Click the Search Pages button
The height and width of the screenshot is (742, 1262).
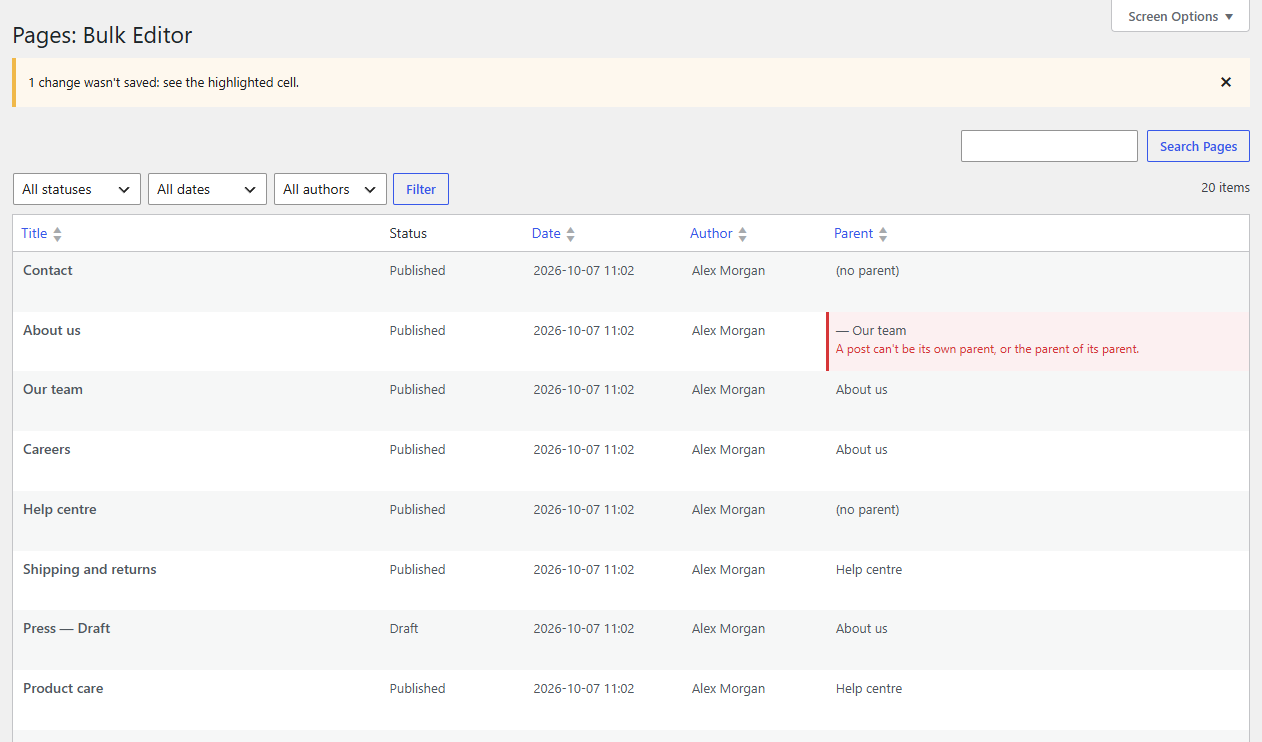1198,146
